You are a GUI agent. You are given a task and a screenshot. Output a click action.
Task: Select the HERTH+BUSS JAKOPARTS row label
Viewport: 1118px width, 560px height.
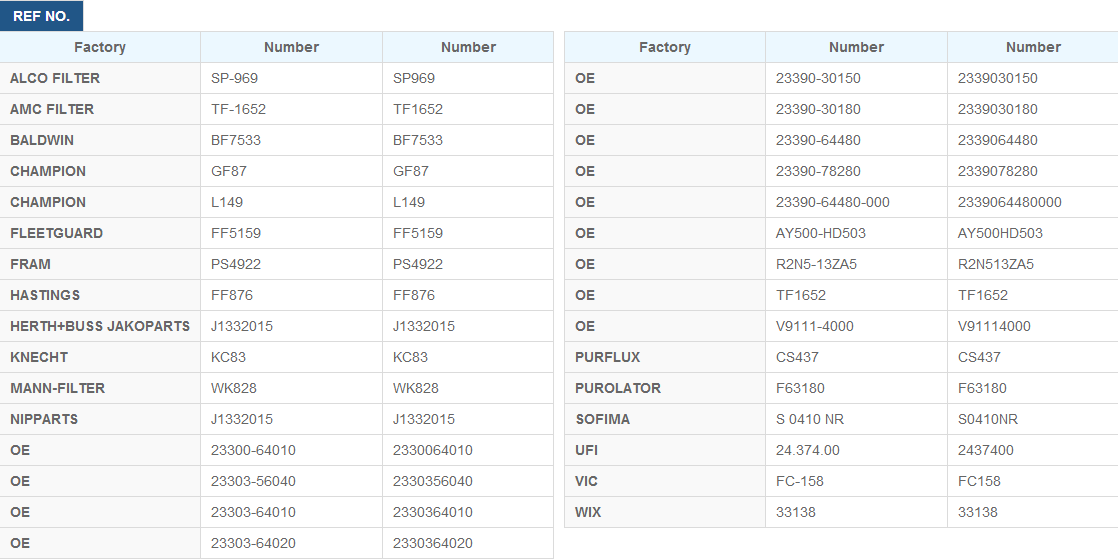pyautogui.click(x=100, y=326)
